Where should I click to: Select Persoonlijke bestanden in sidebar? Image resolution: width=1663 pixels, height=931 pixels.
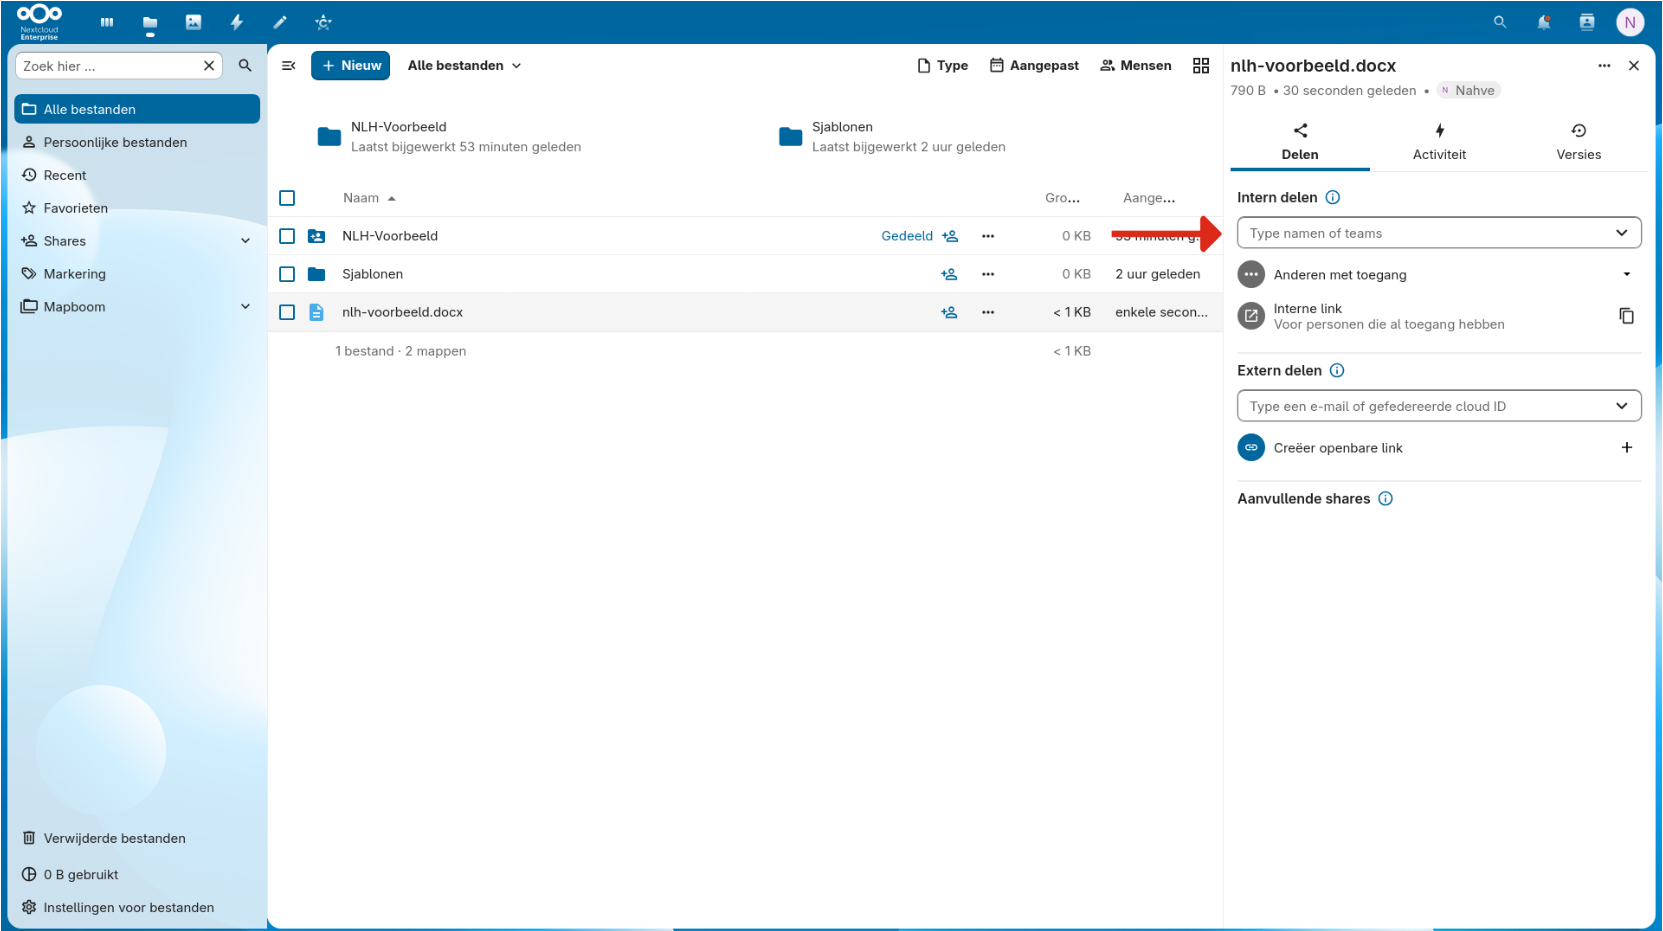pos(137,142)
